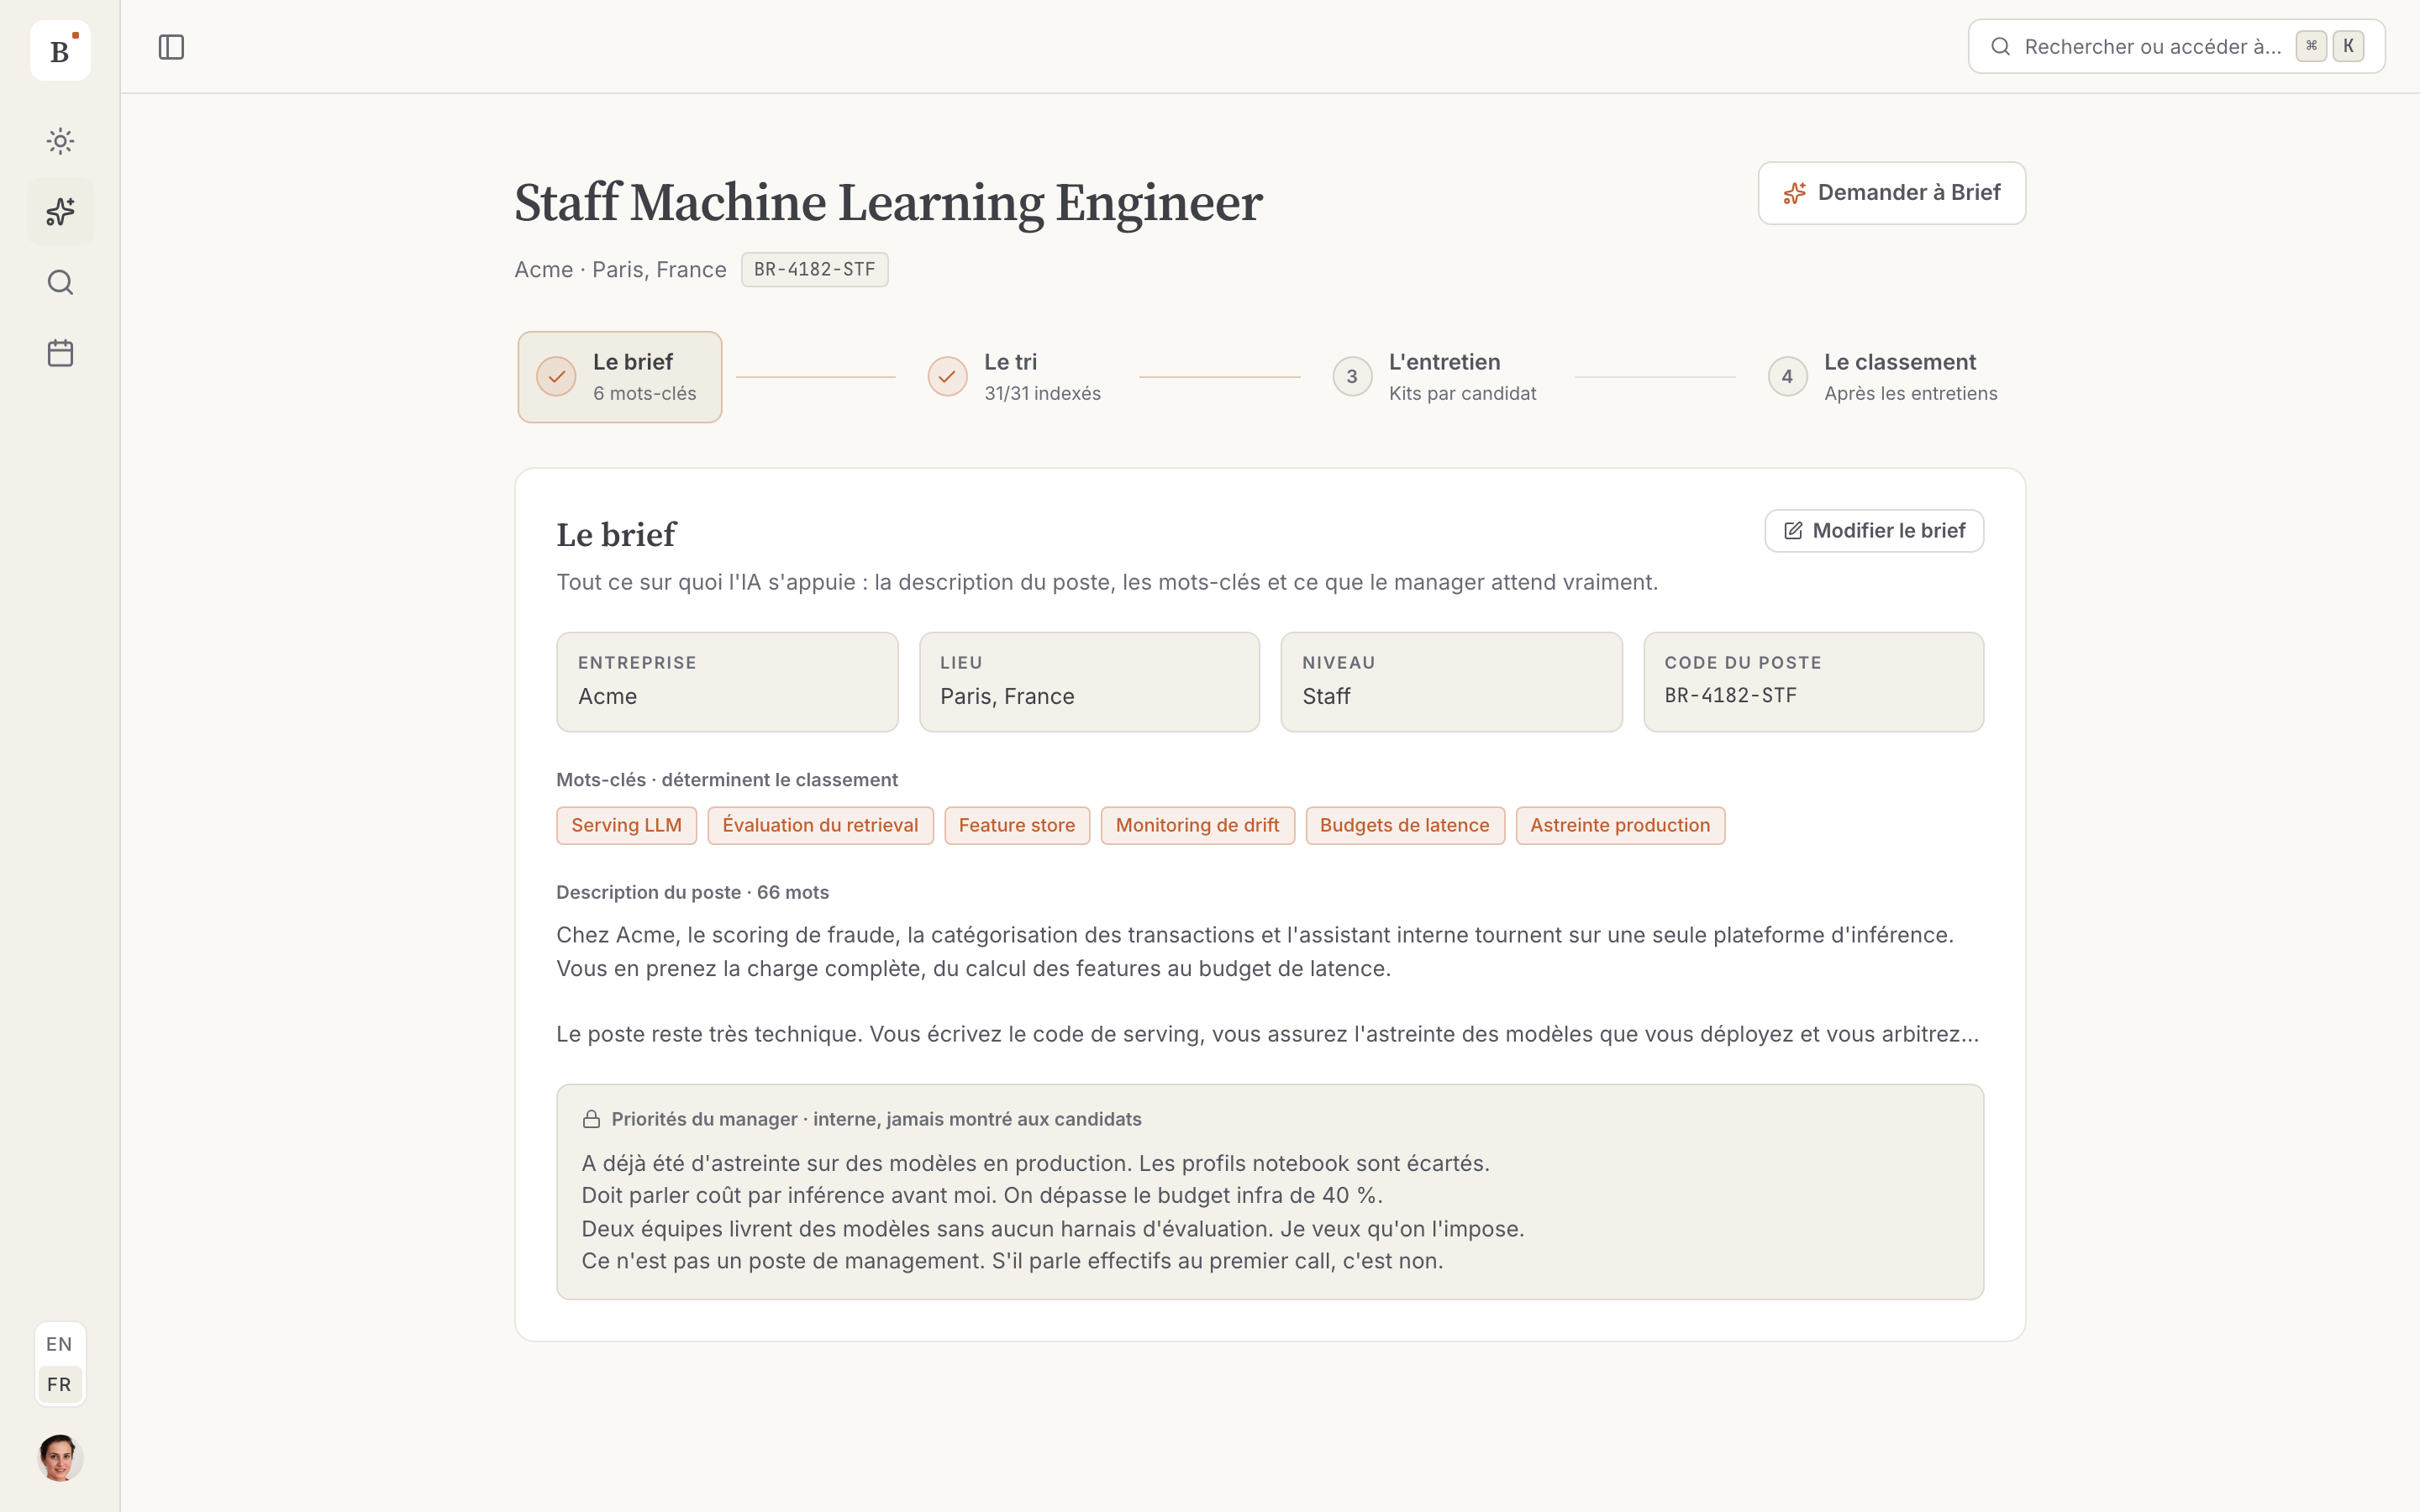The image size is (2420, 1512).
Task: Select the sparkle AI sidebar icon
Action: [x=60, y=212]
